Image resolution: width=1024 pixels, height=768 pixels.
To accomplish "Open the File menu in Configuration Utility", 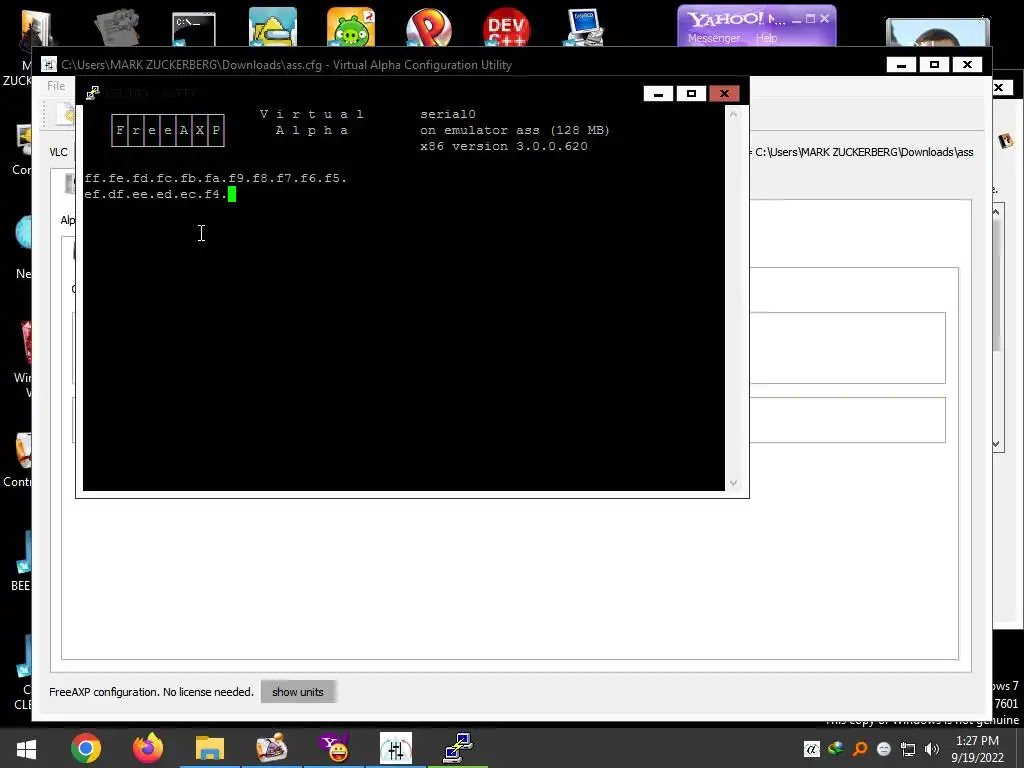I will (56, 86).
